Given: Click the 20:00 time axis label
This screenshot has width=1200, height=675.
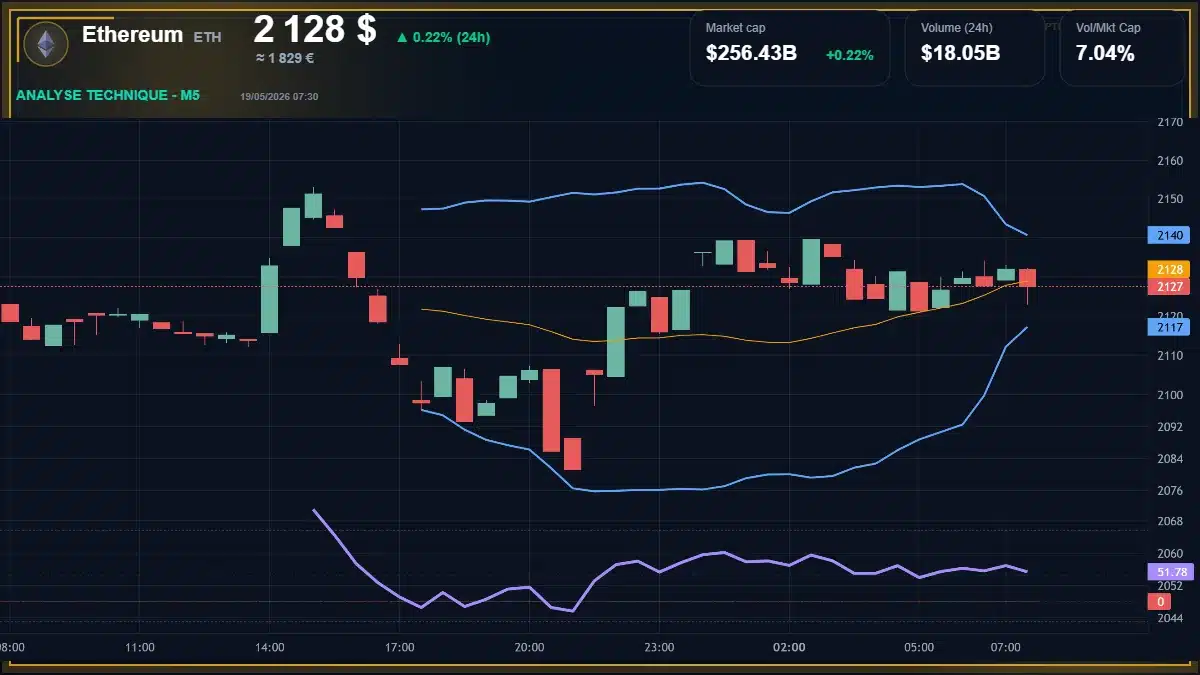Looking at the screenshot, I should (530, 648).
